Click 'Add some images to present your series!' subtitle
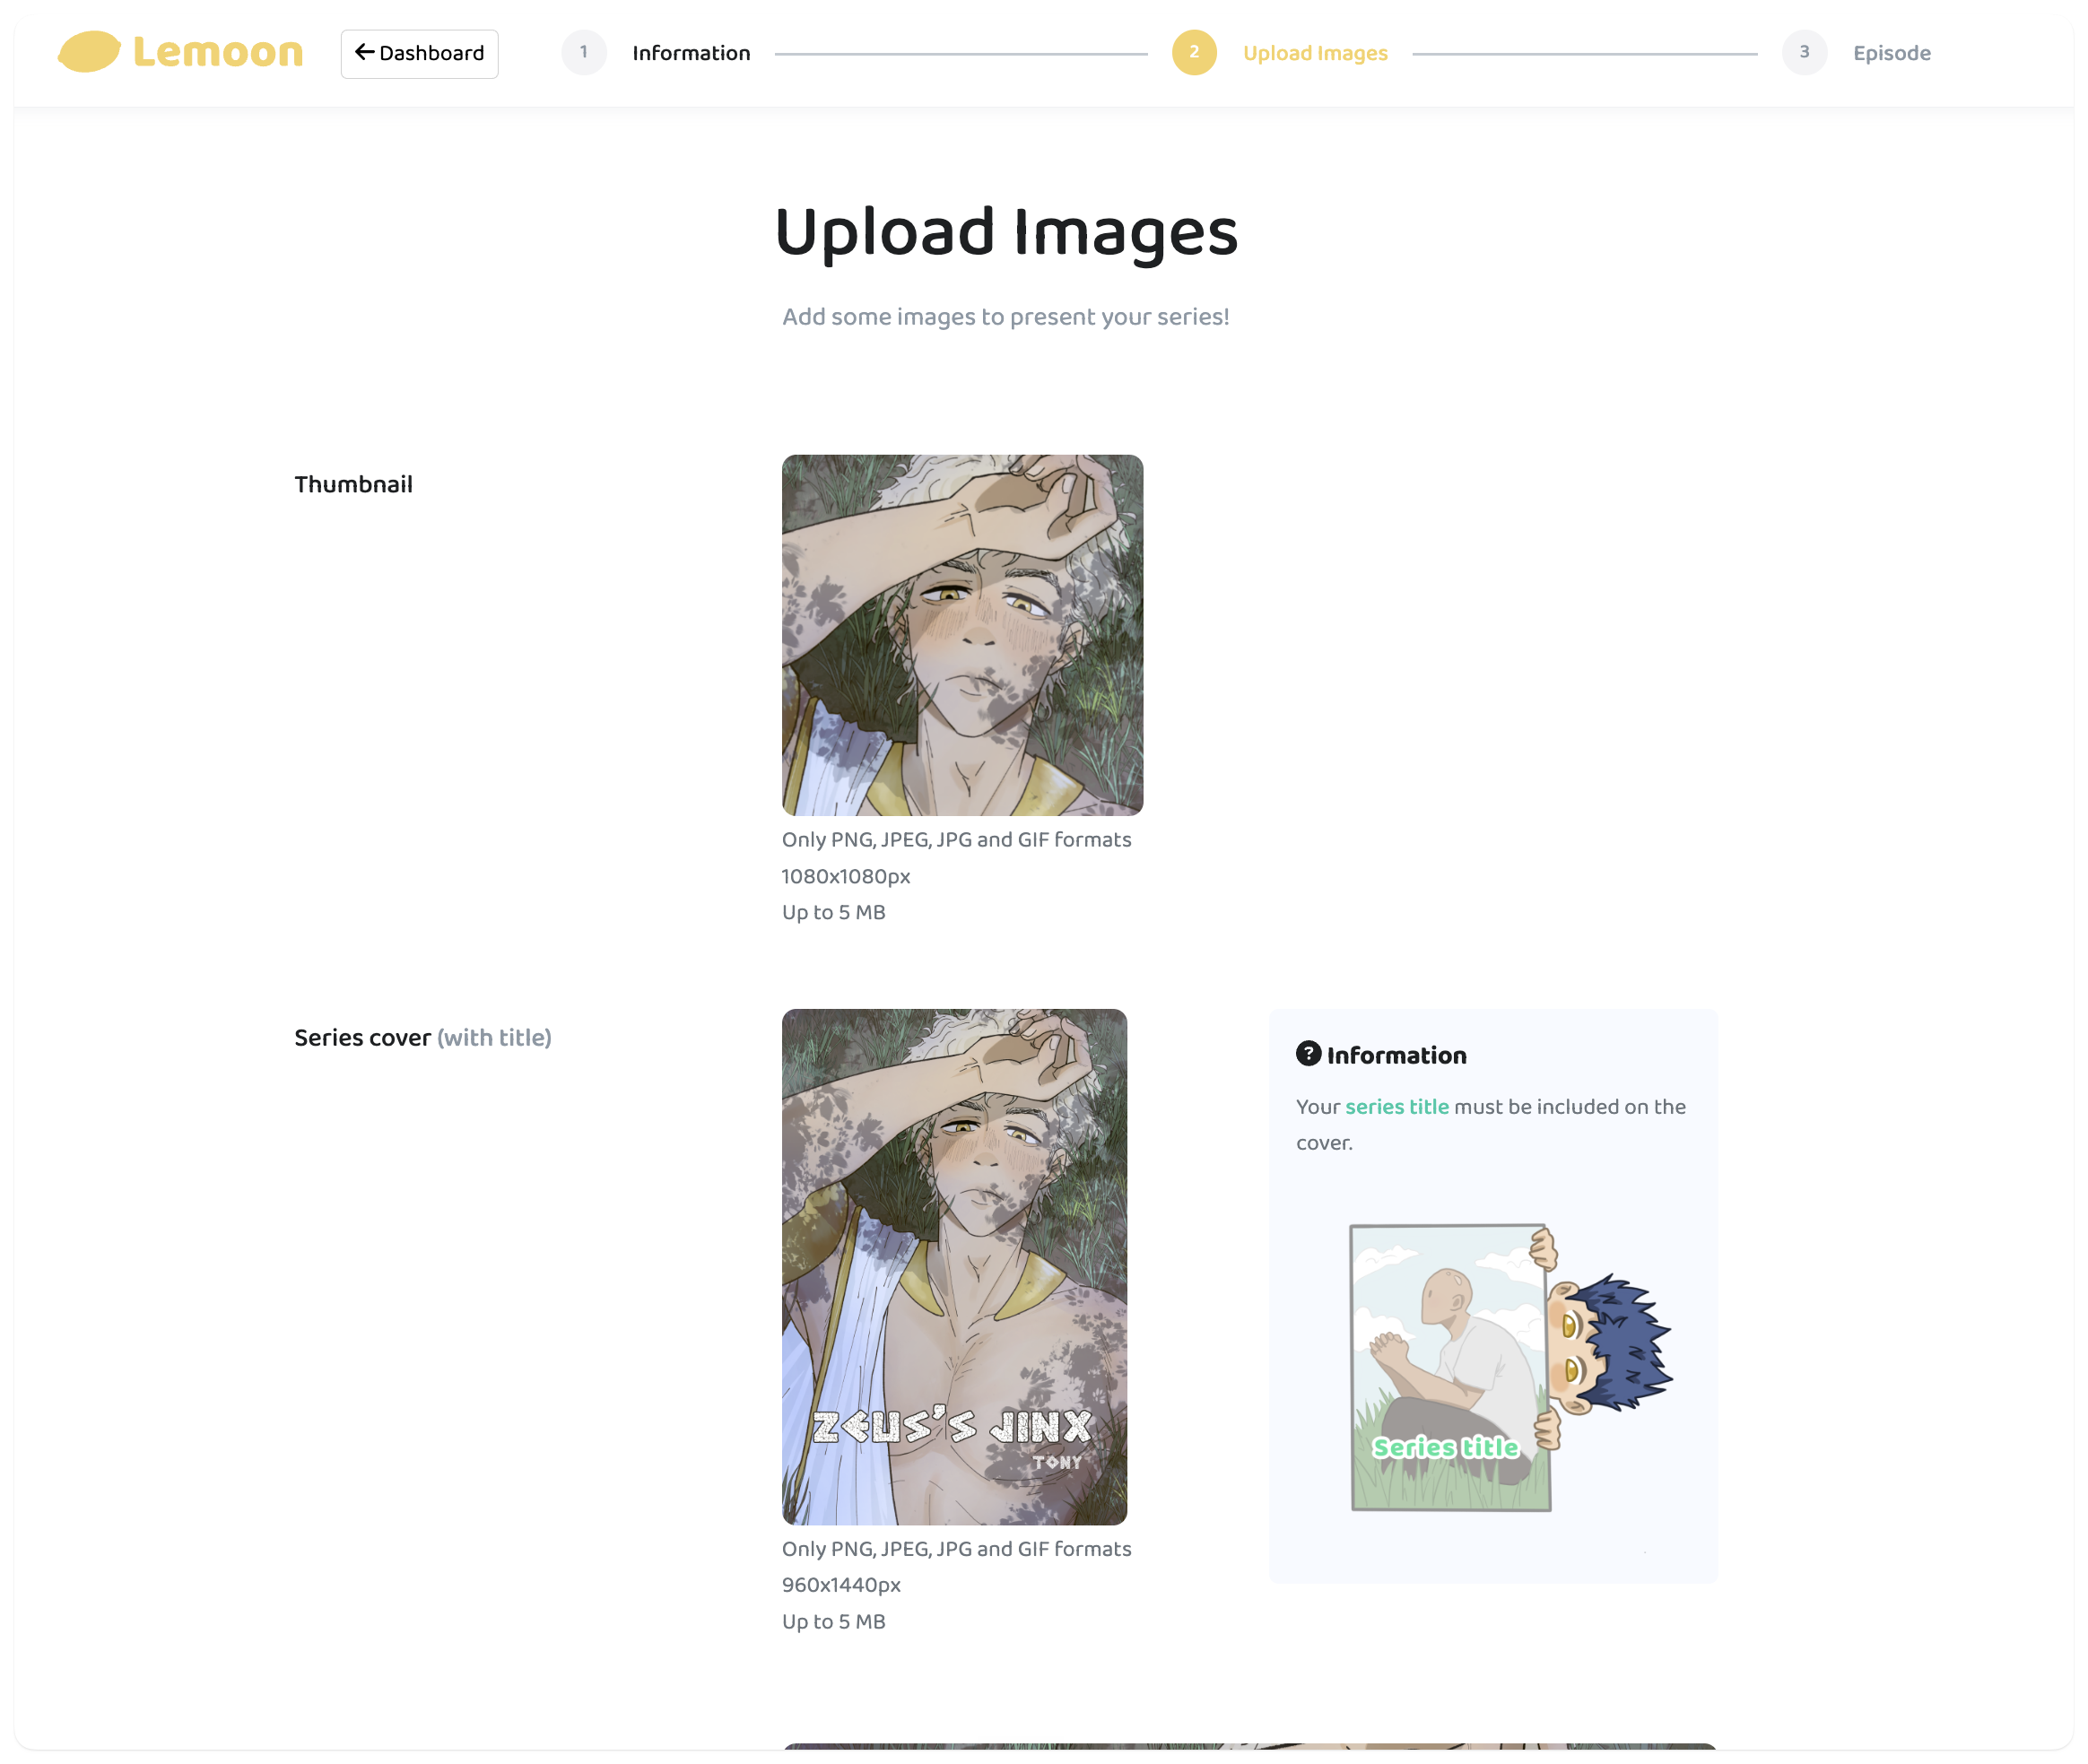Viewport: 2088px width, 1764px height. [1005, 317]
